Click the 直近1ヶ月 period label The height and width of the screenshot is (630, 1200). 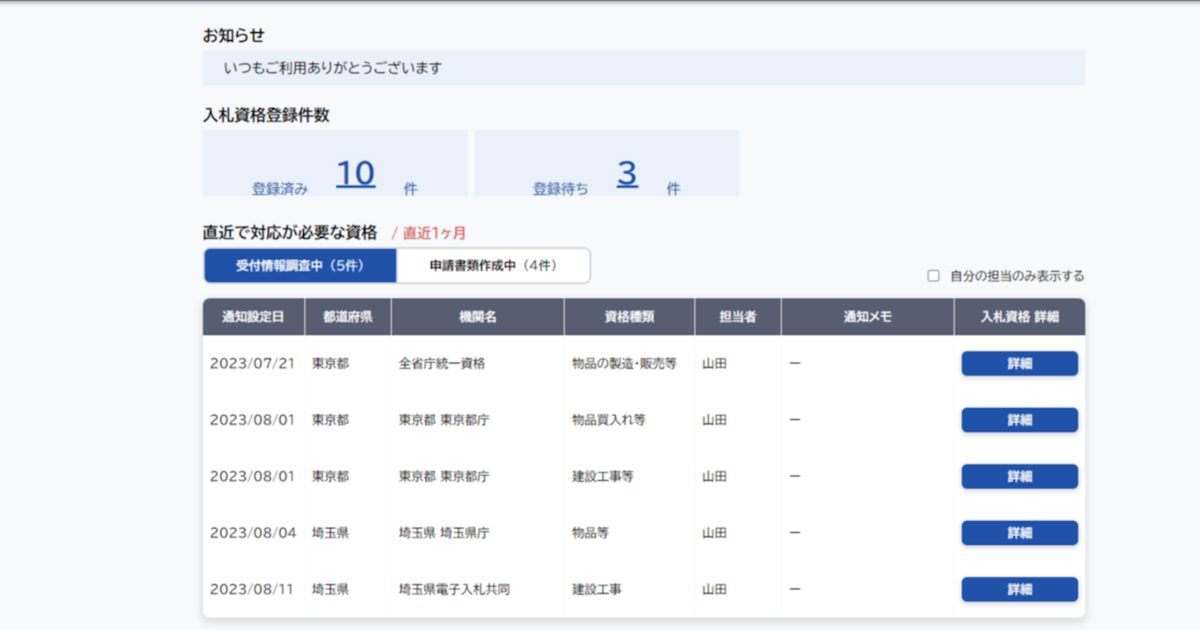click(435, 233)
